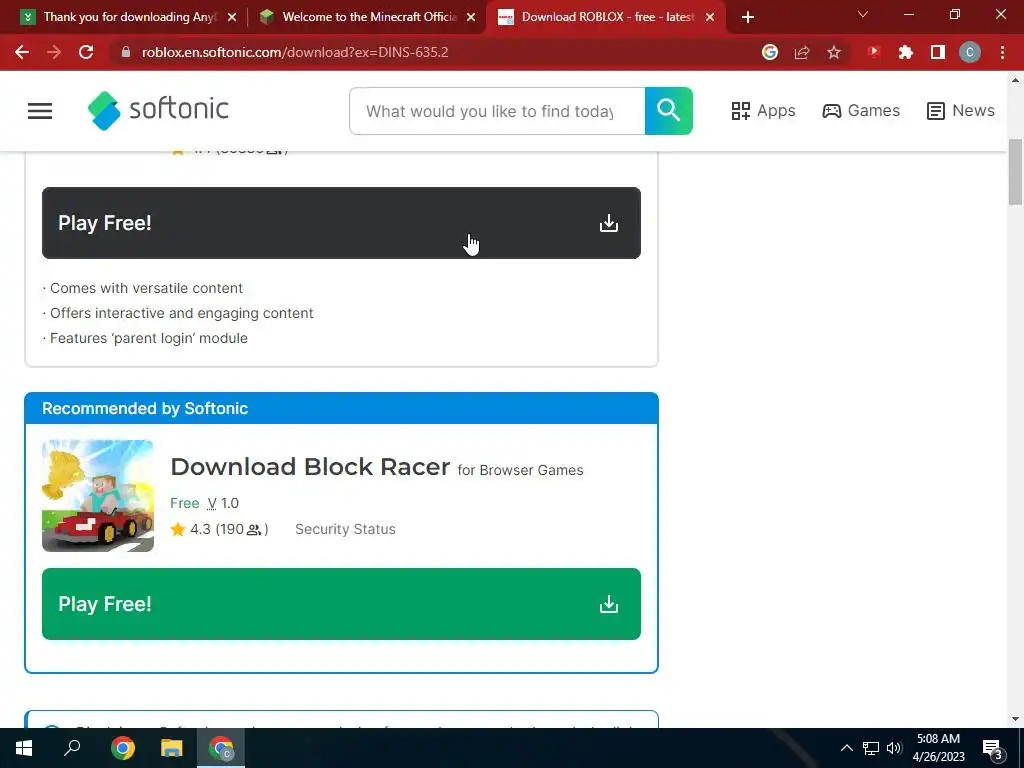Close the Download ROBLOX tab
Viewport: 1024px width, 768px height.
point(710,17)
